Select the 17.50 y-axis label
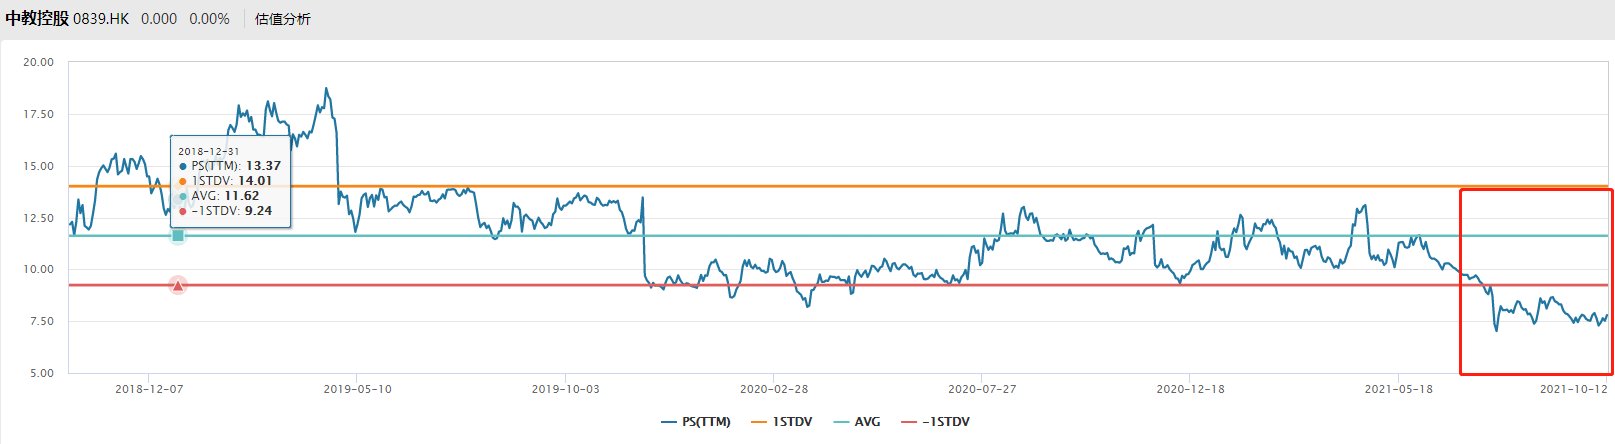 (39, 114)
